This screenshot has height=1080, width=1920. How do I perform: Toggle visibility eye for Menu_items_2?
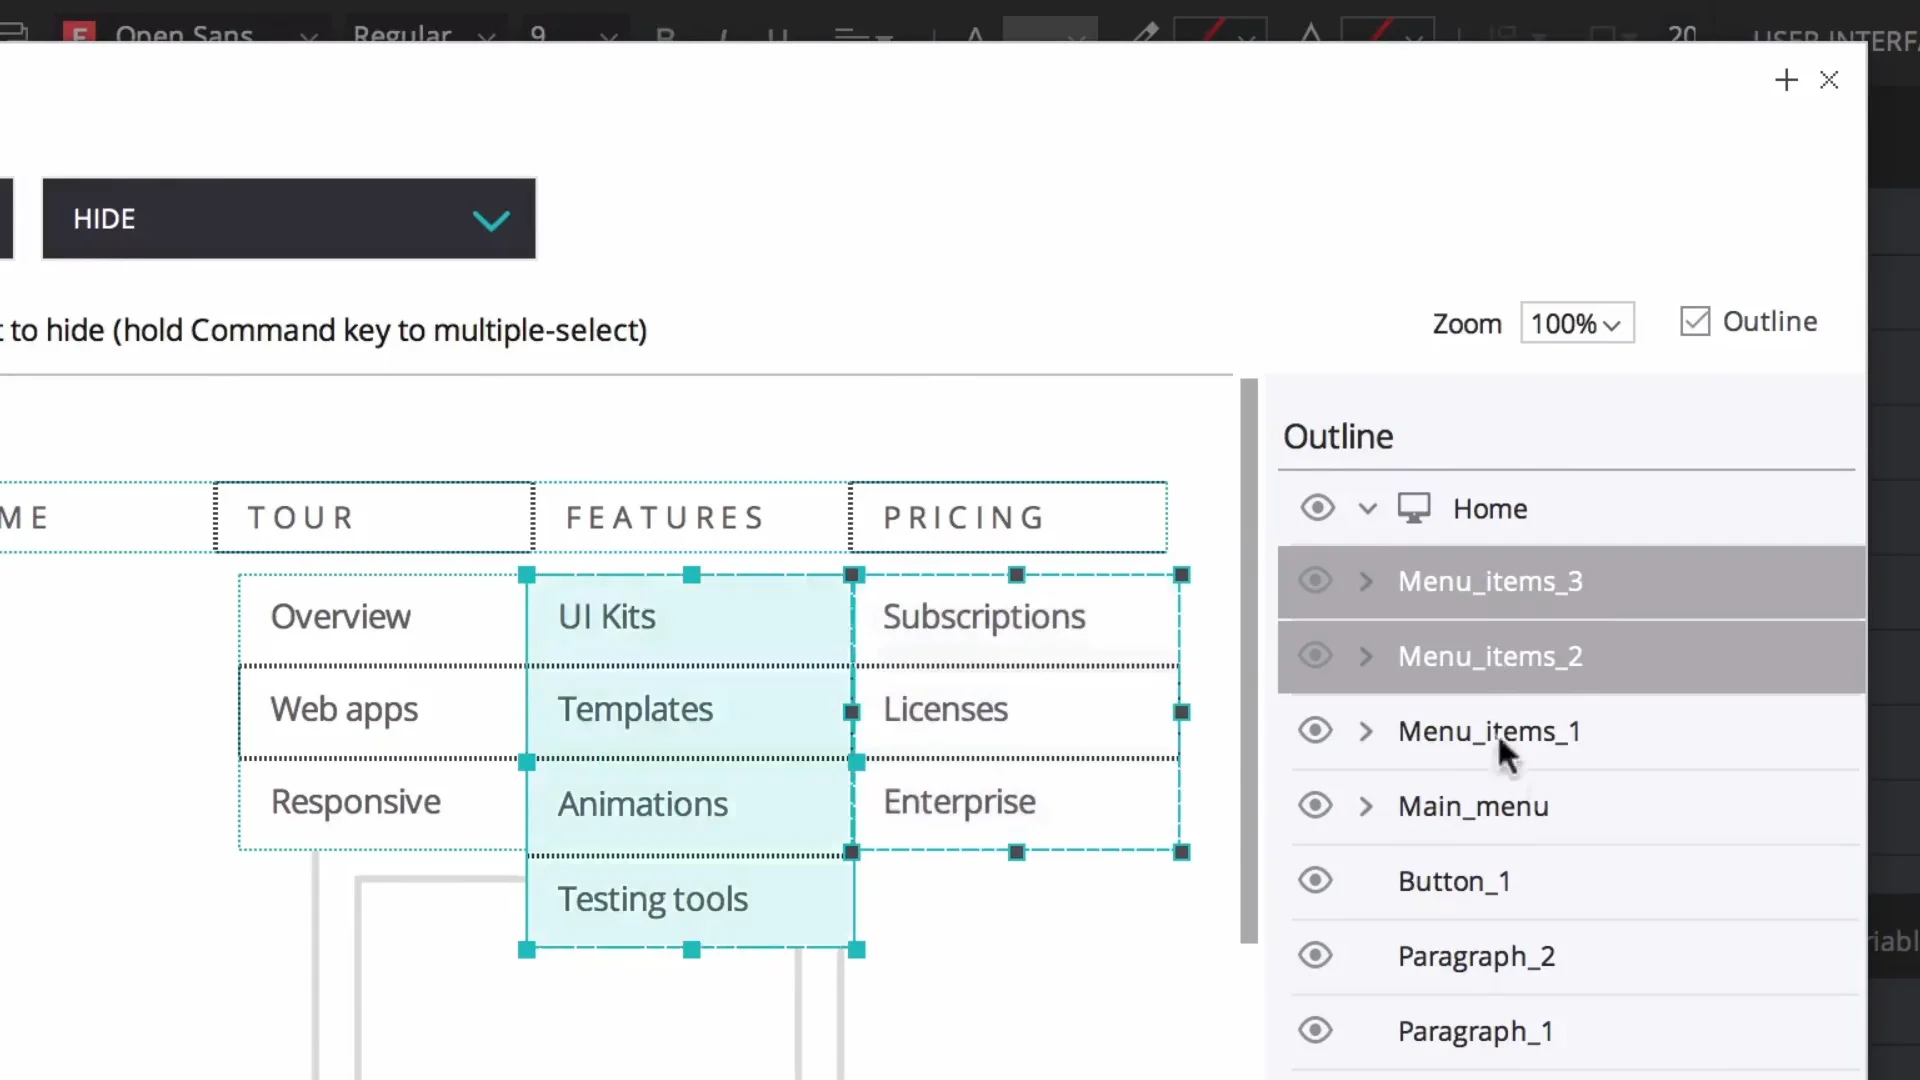click(1315, 656)
